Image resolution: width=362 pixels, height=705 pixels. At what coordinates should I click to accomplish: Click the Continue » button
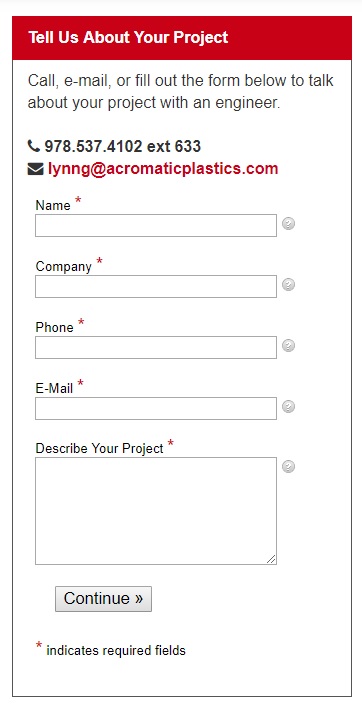point(103,598)
